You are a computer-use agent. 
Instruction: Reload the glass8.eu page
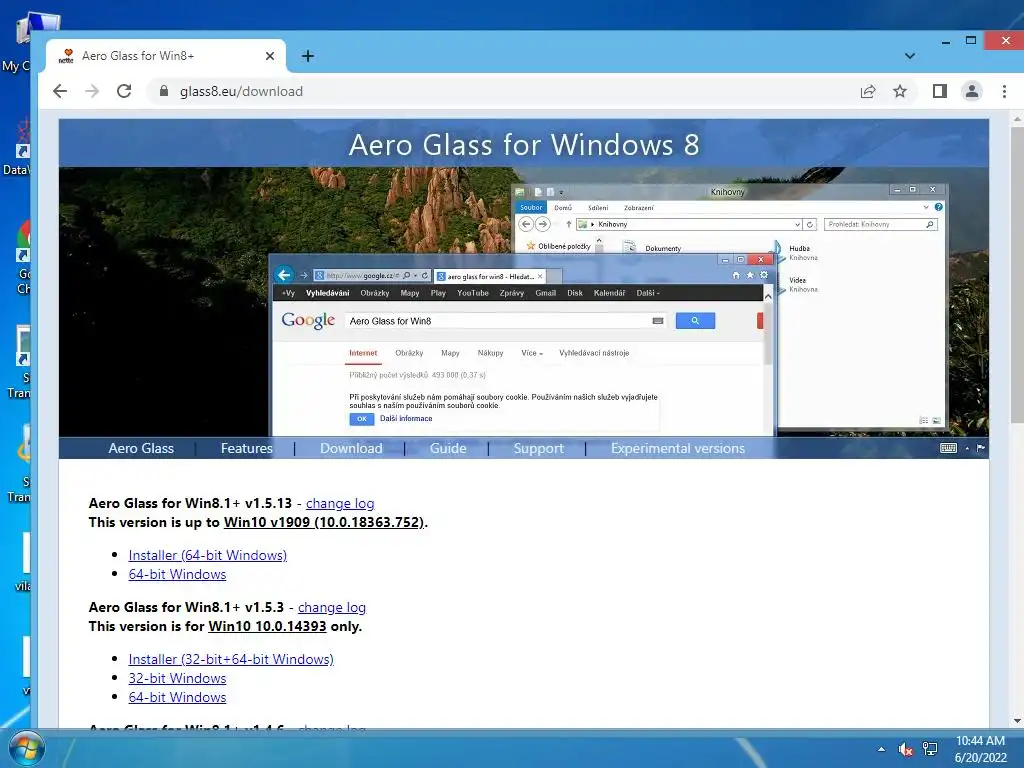click(x=124, y=91)
